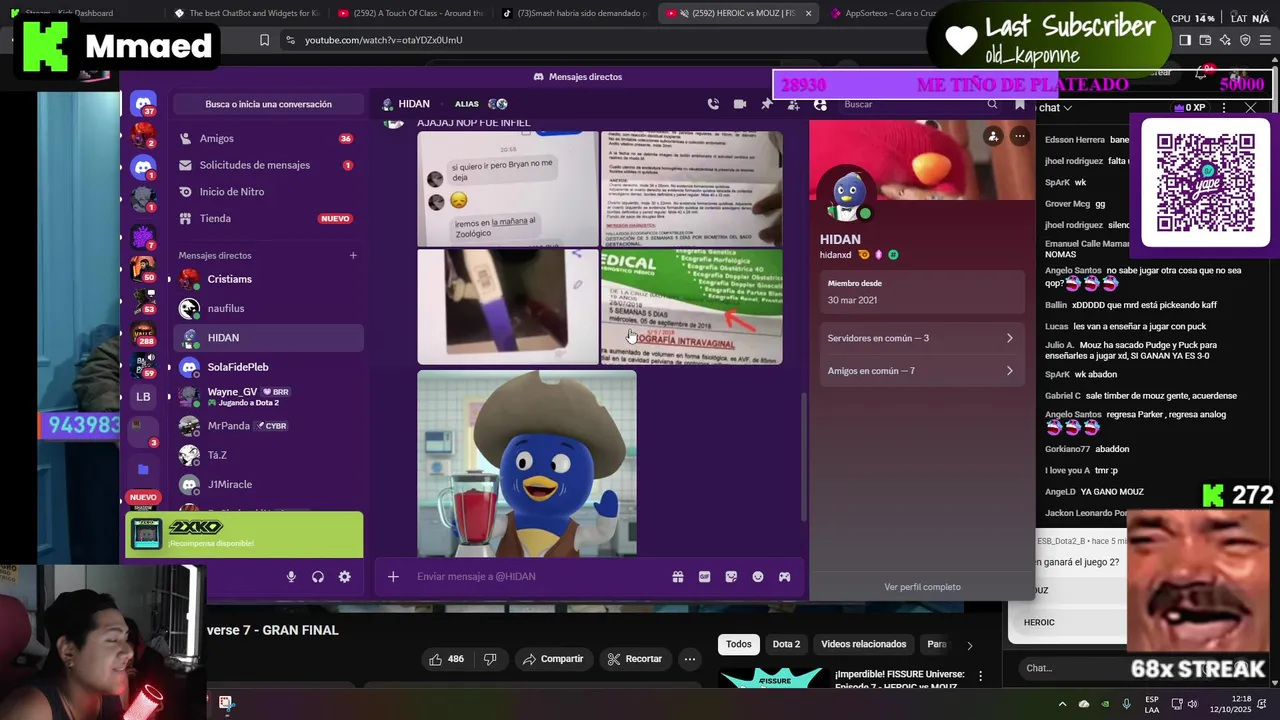Open the Wayne_GV conversation

click(x=268, y=396)
